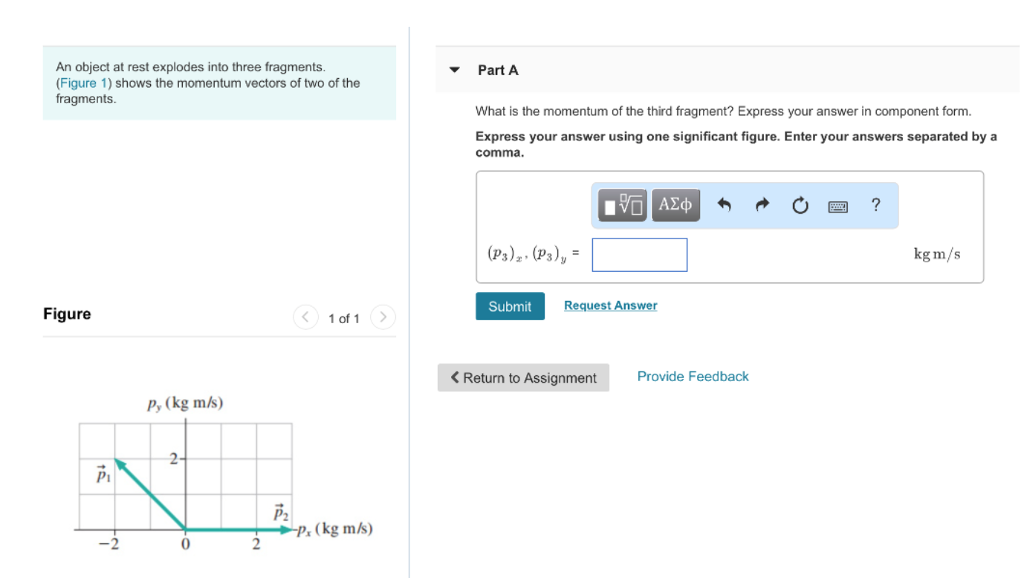The height and width of the screenshot is (578, 1024).
Task: Click inside the answer input box
Action: click(639, 255)
